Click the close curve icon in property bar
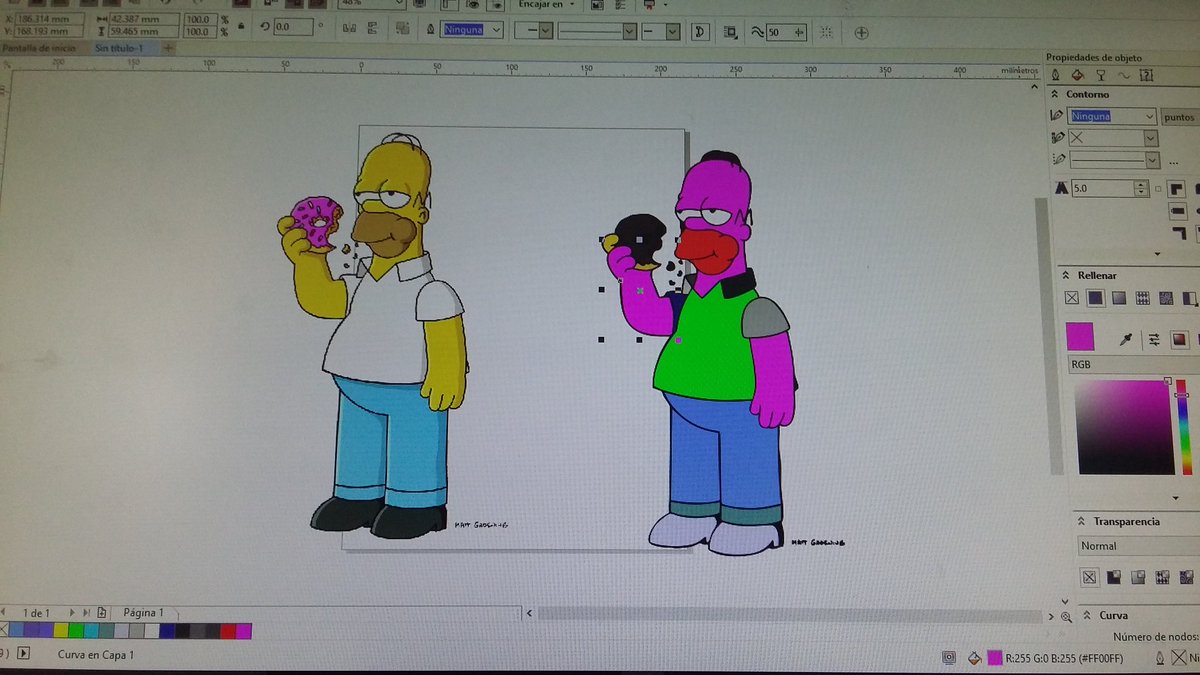The width and height of the screenshot is (1200, 675). pos(700,32)
